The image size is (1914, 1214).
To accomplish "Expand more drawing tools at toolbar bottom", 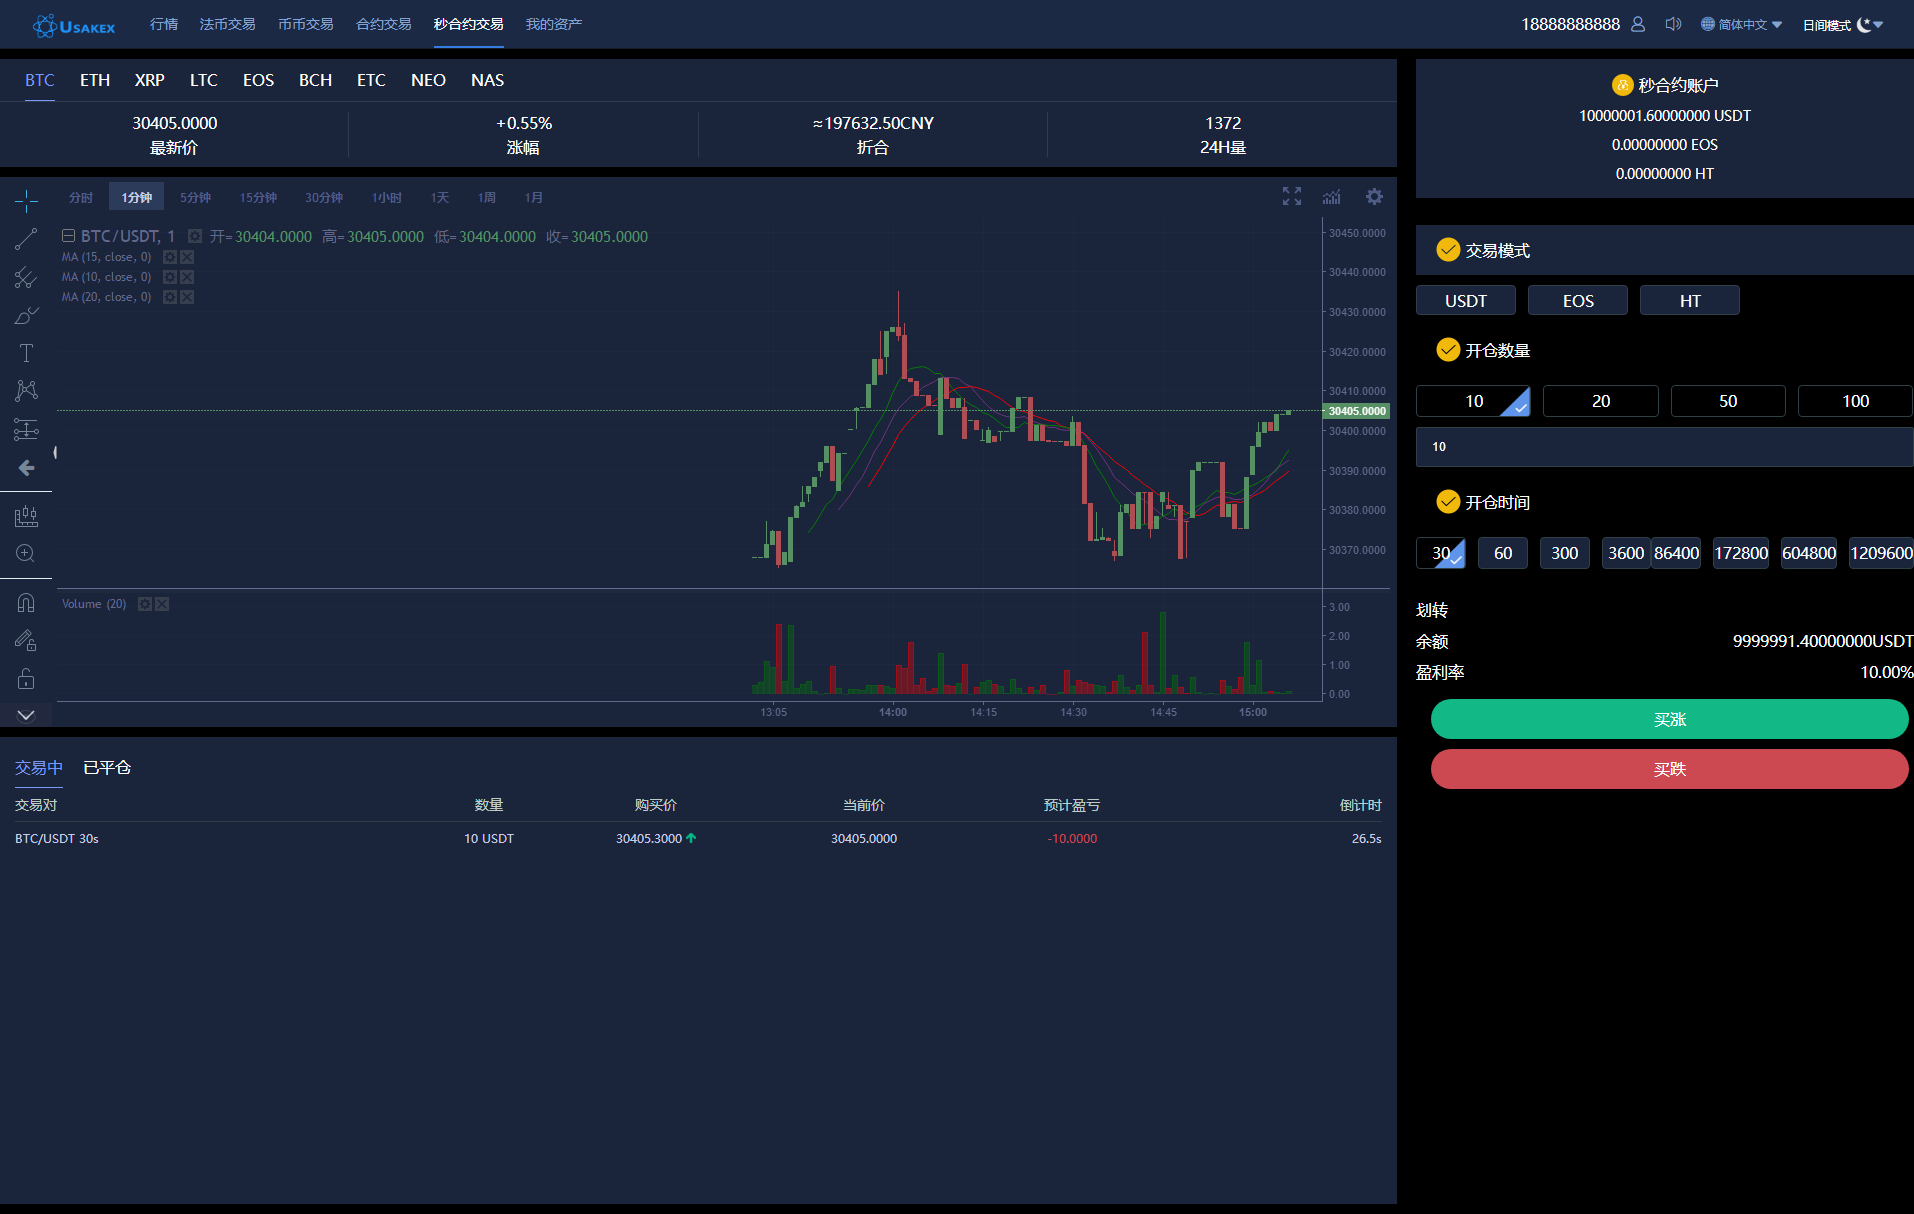I will pyautogui.click(x=26, y=715).
